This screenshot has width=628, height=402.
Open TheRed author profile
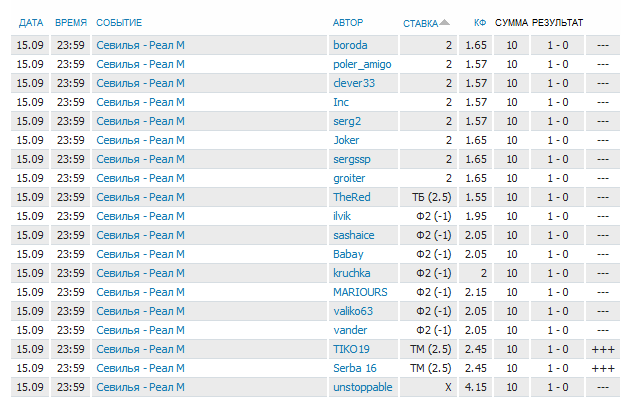pos(352,197)
